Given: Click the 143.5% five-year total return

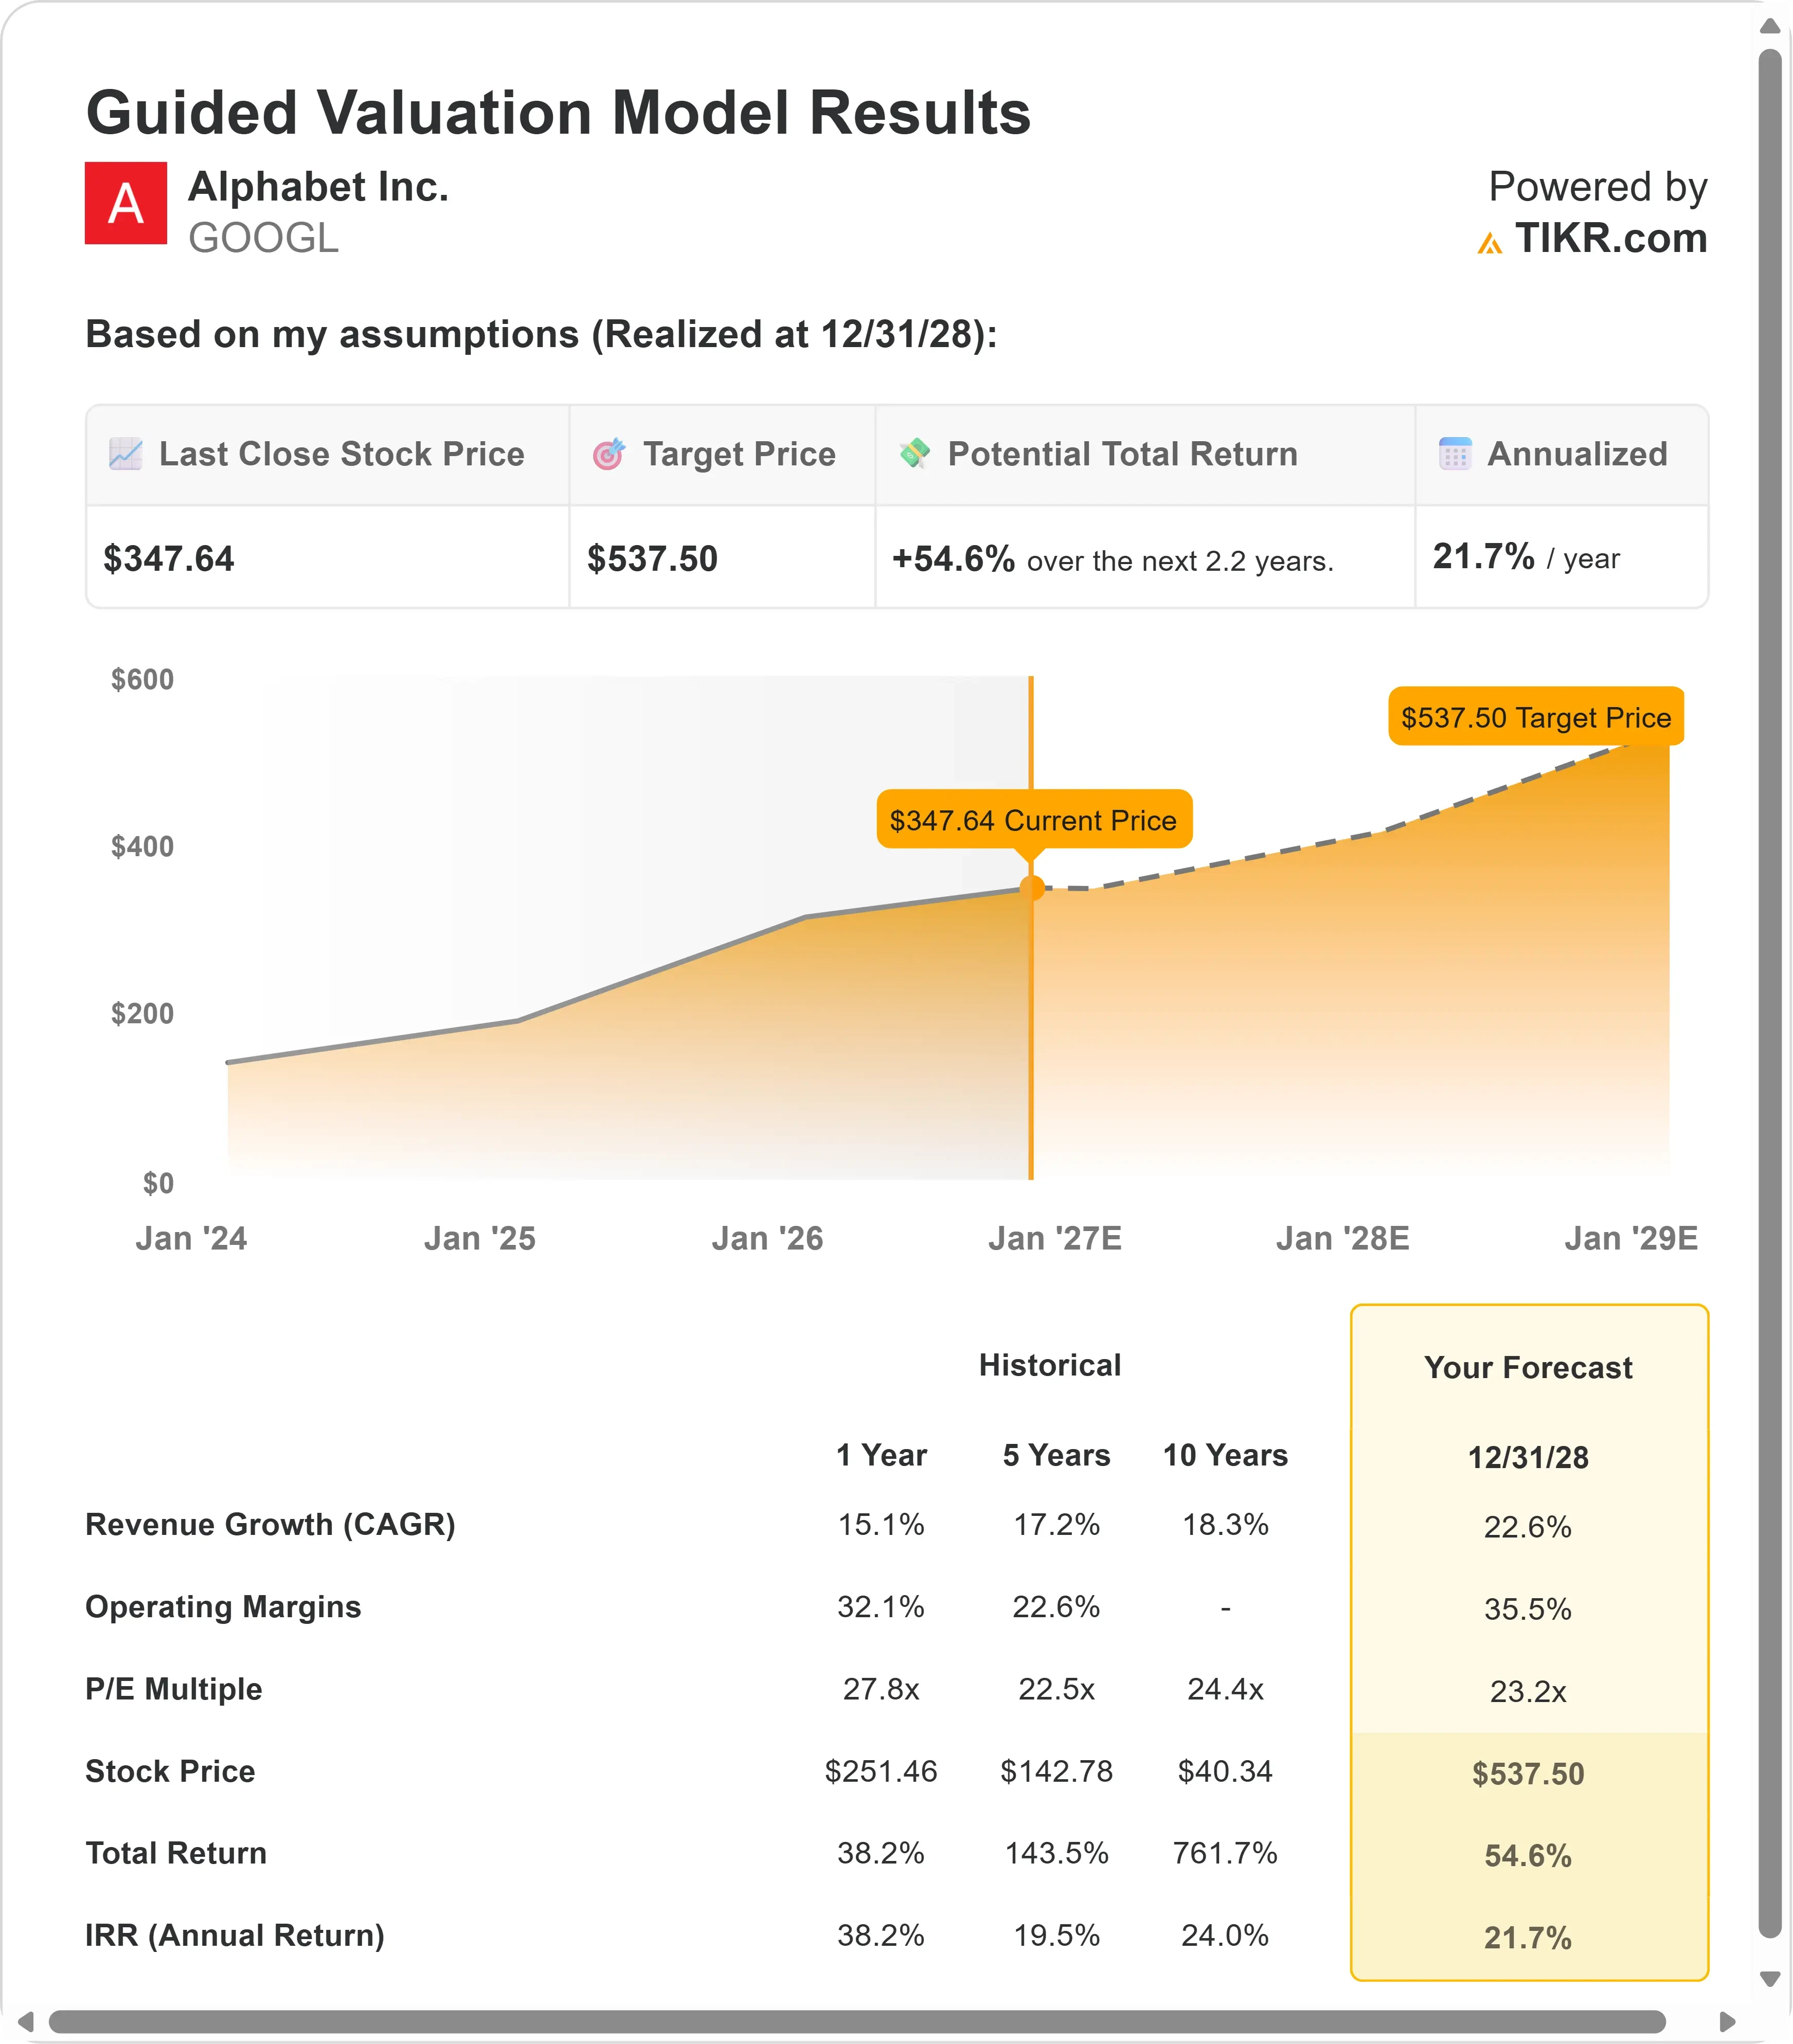Looking at the screenshot, I should pyautogui.click(x=1057, y=1853).
